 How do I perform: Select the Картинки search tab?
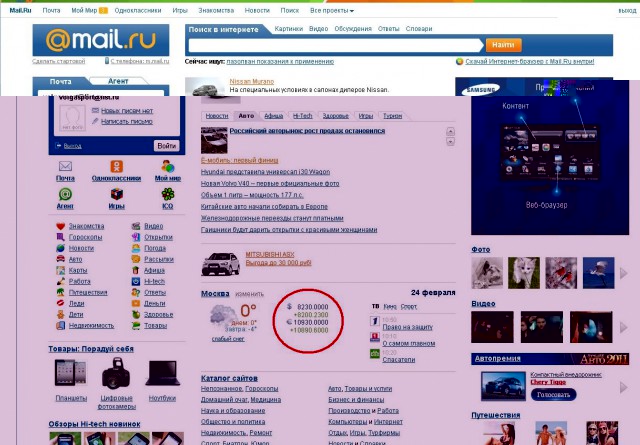click(x=289, y=29)
